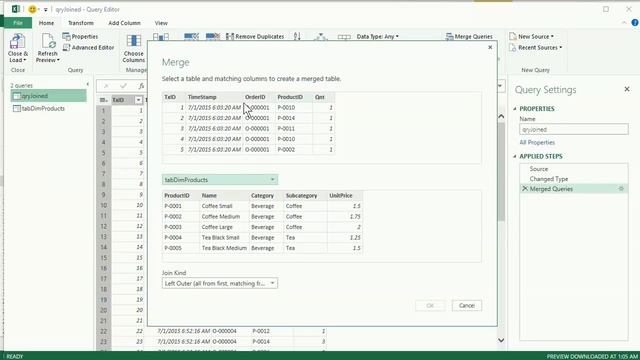The image size is (640, 360).
Task: Switch to the Home tab
Action: (46, 23)
